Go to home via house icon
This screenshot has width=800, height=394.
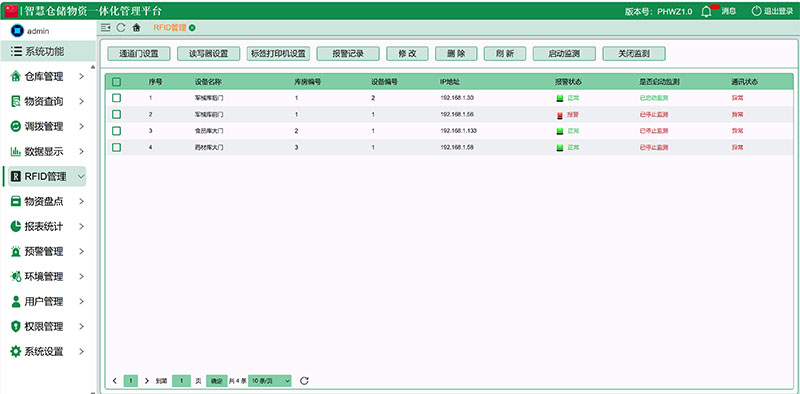[136, 28]
